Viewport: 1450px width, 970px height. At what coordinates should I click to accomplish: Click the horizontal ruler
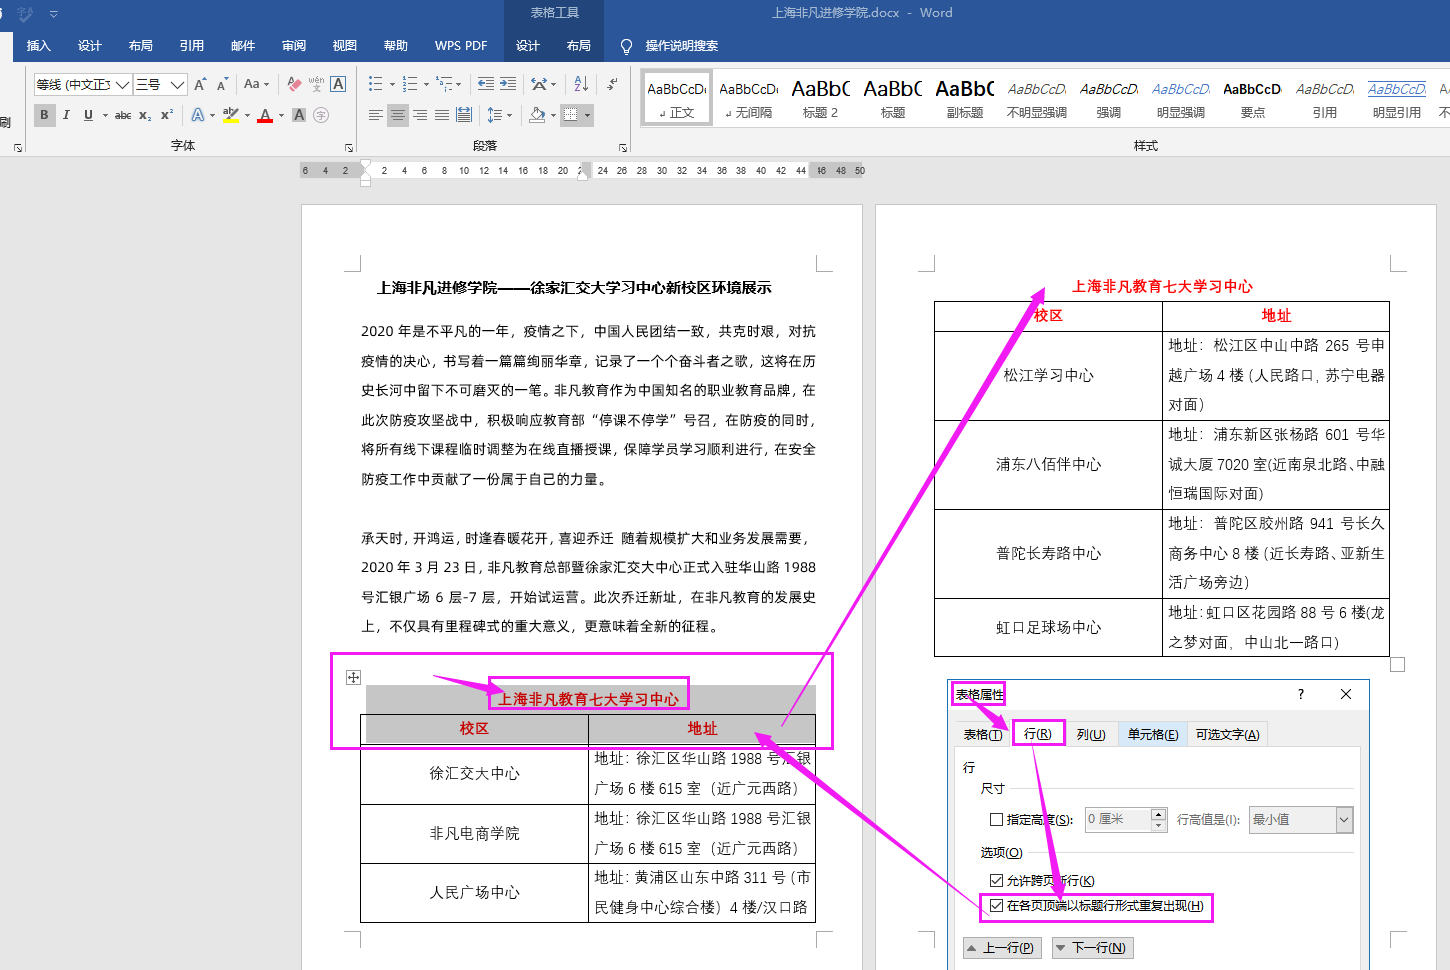click(x=583, y=170)
